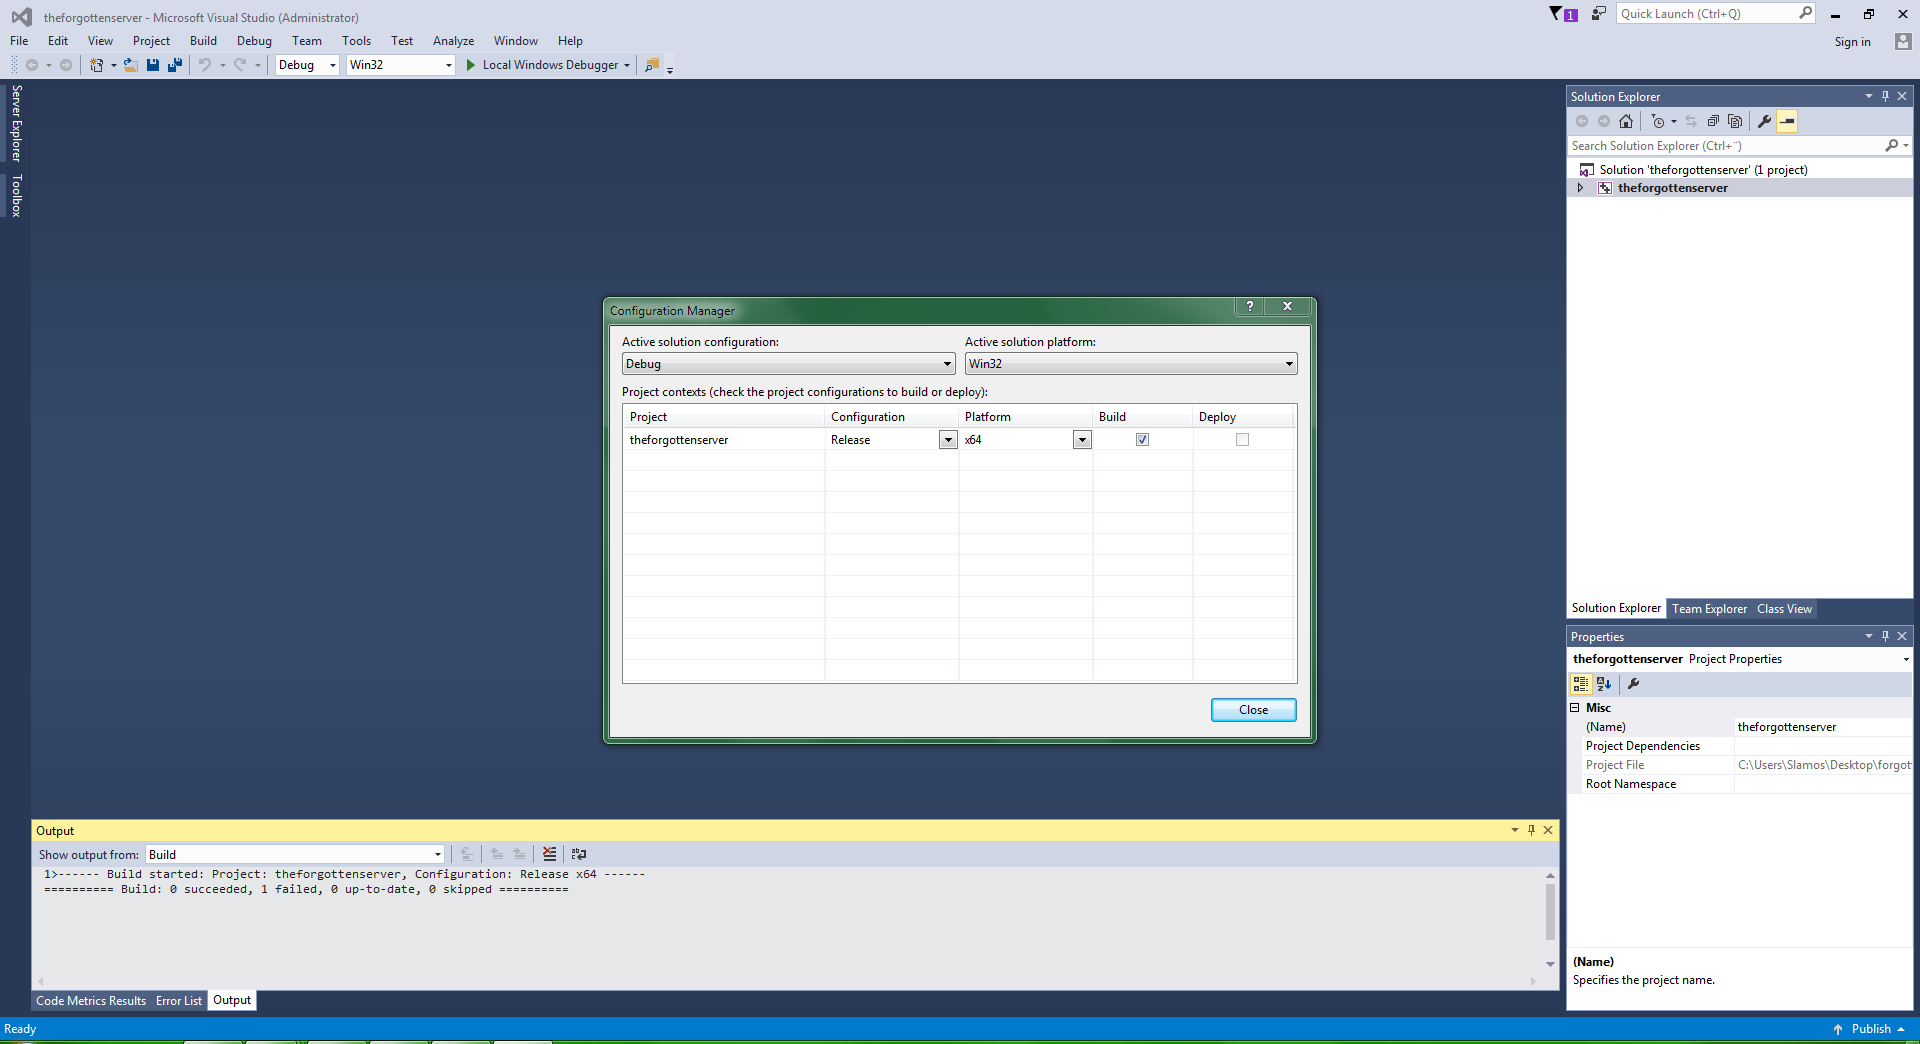Click the Find in Files toolbar icon
Screen dimensions: 1920x1044
point(652,65)
